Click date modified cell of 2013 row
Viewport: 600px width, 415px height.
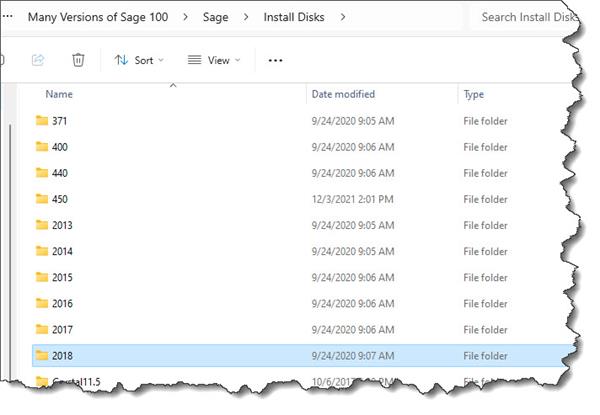pyautogui.click(x=353, y=225)
